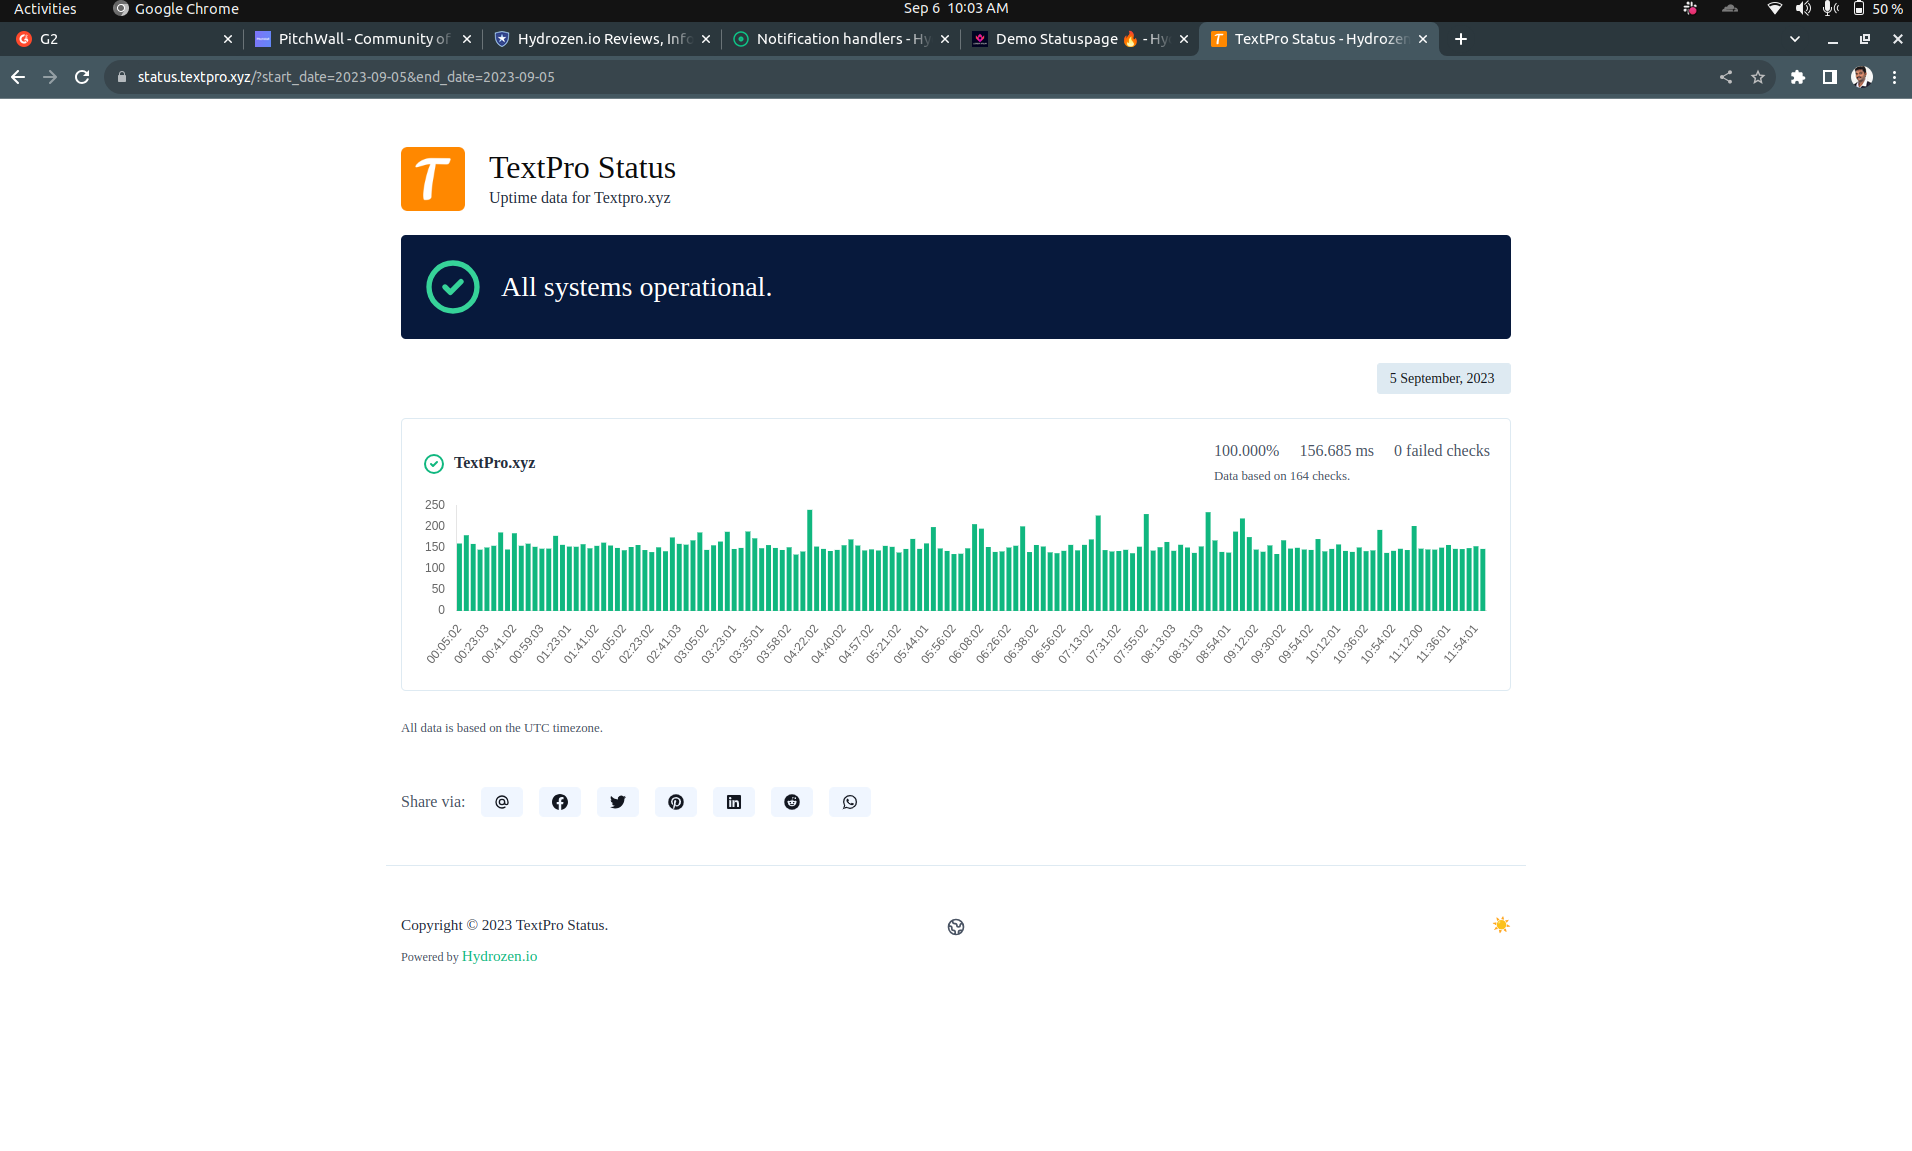Switch to PitchWall Community tab

pos(361,39)
